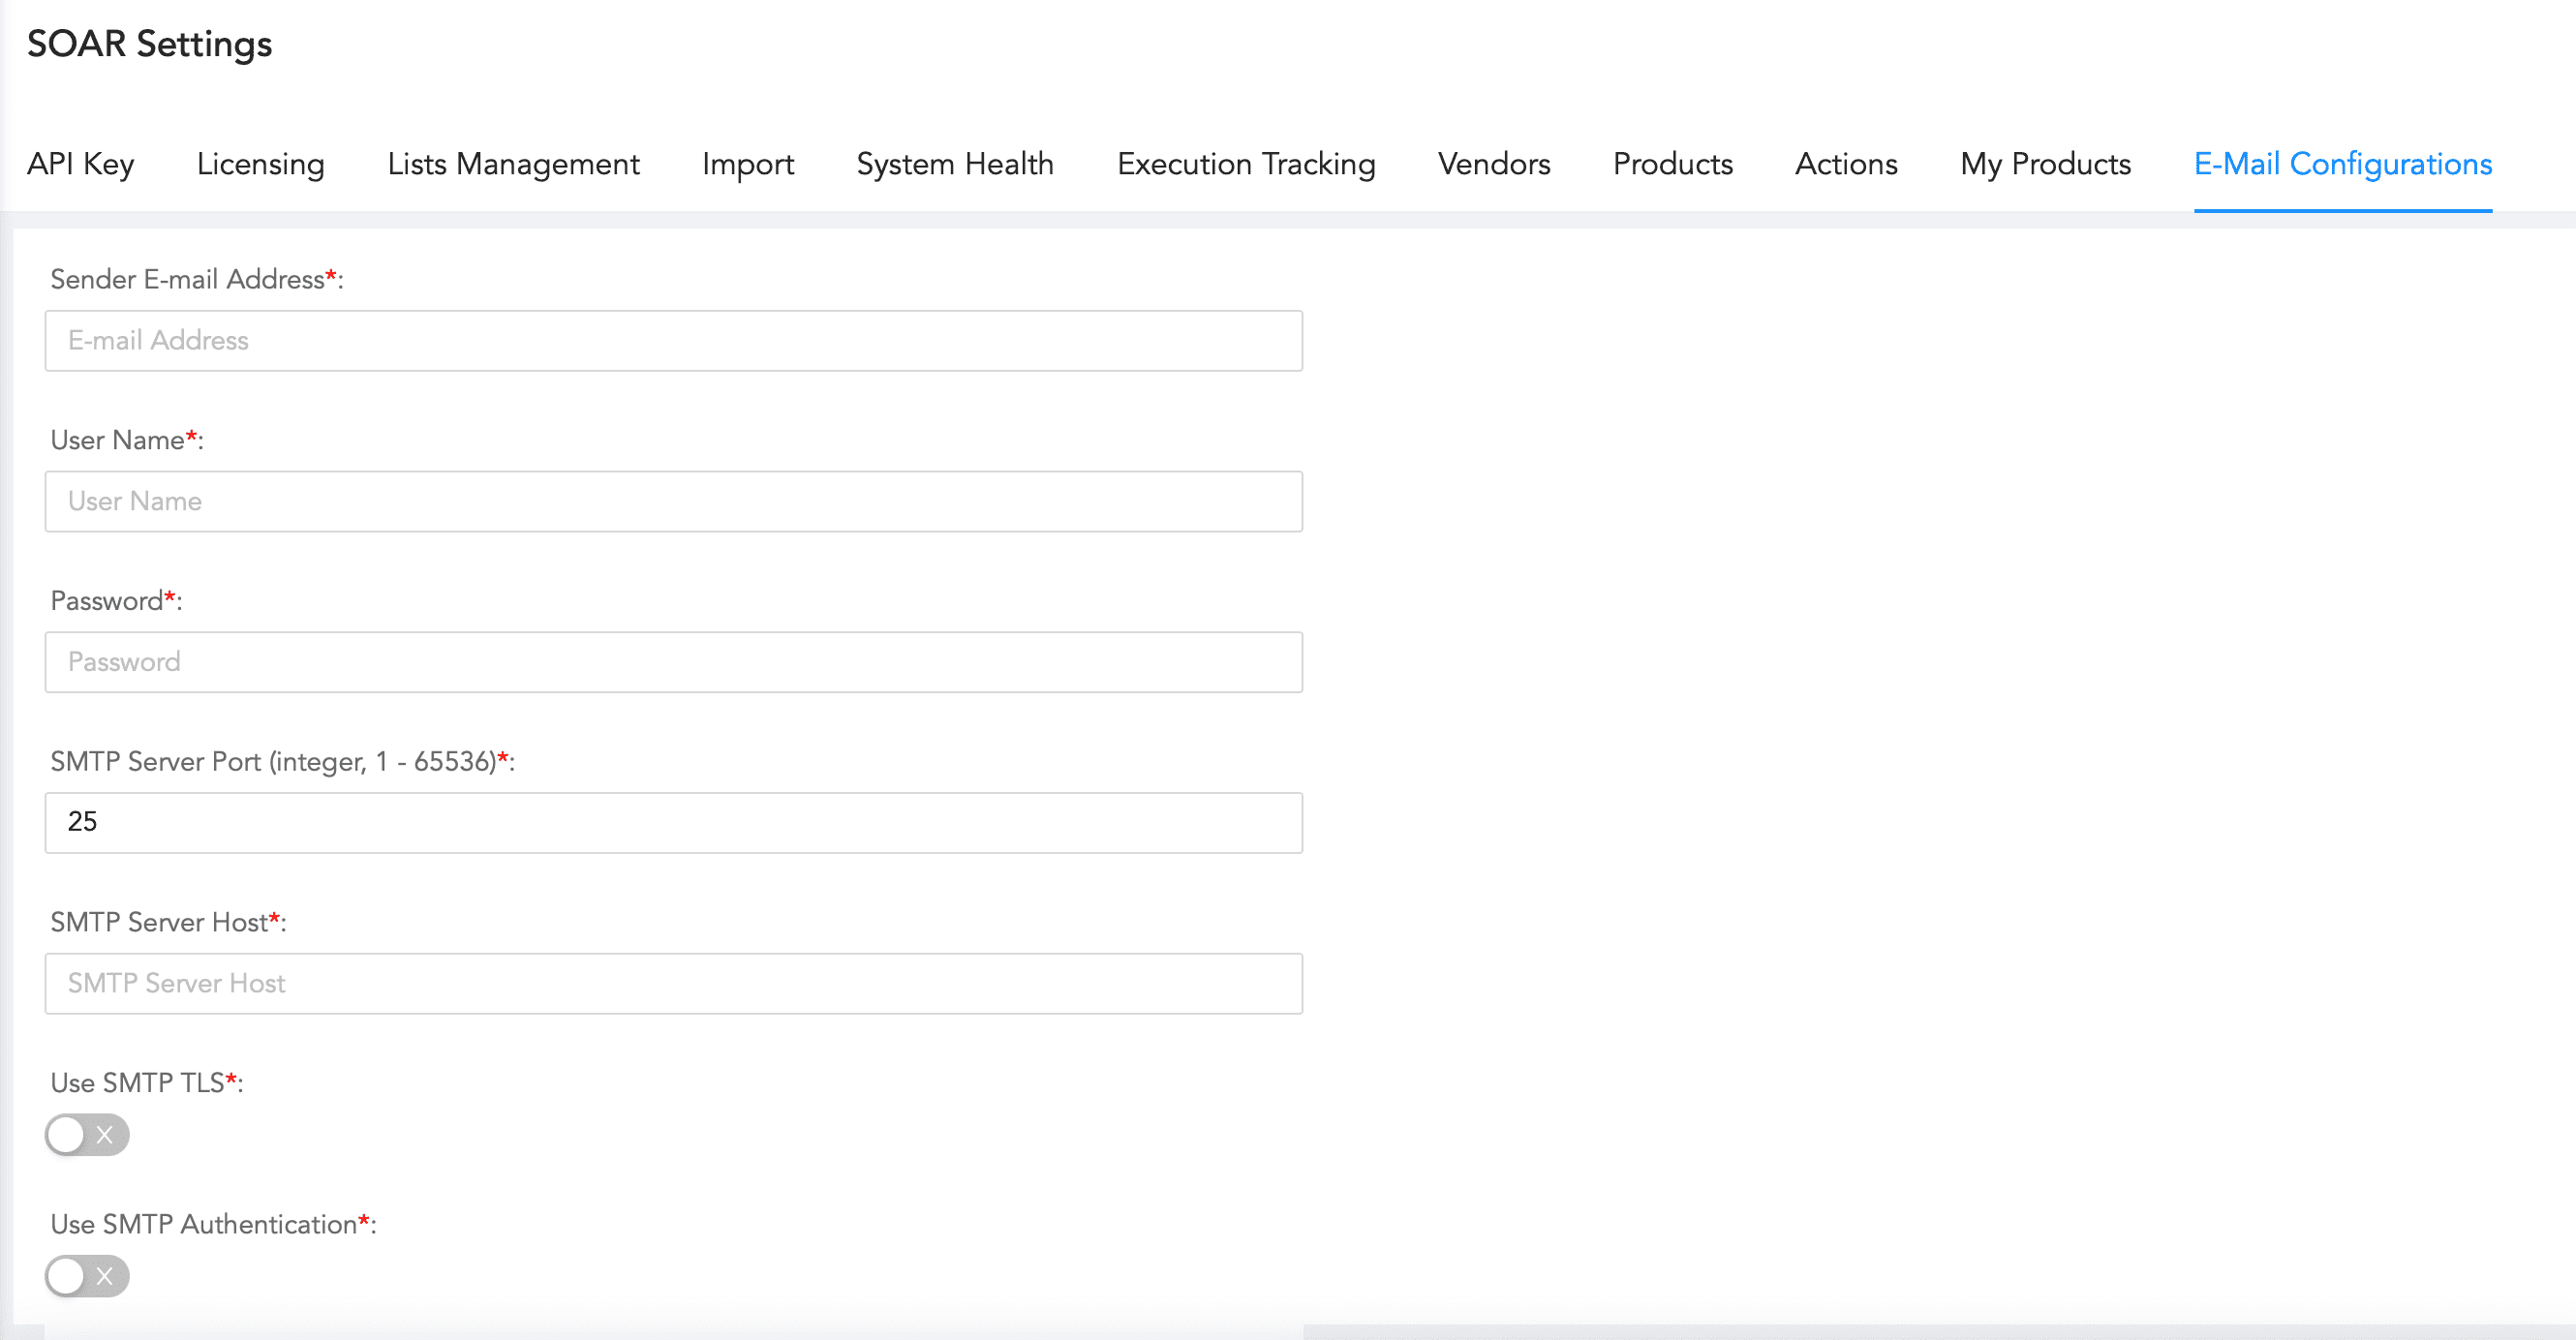
Task: Open the Execution Tracking tab
Action: (1245, 164)
